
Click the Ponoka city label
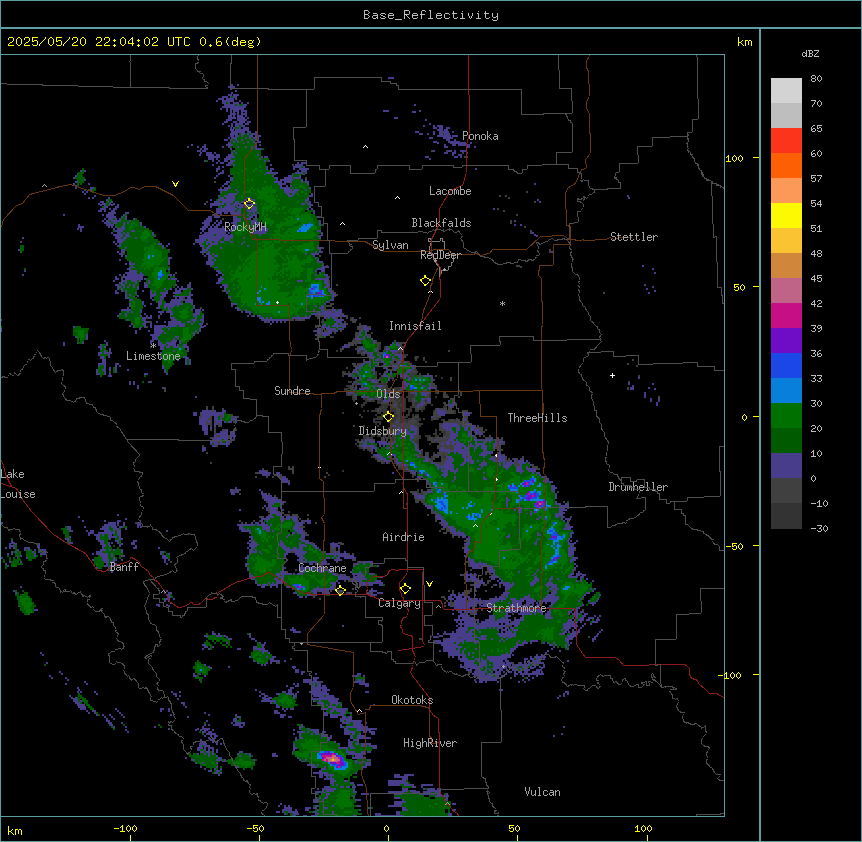coord(480,136)
